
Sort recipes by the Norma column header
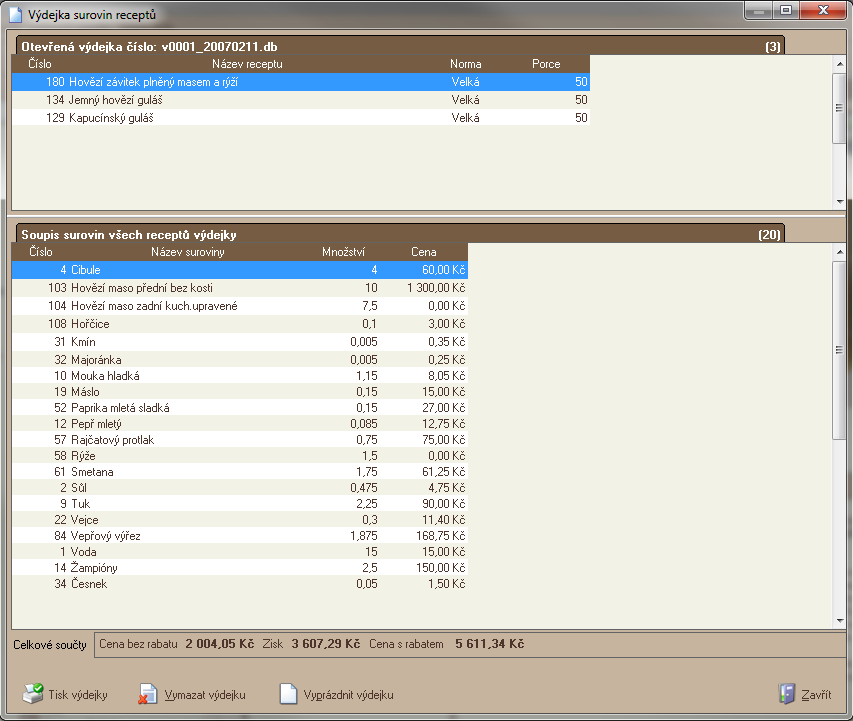[x=465, y=64]
